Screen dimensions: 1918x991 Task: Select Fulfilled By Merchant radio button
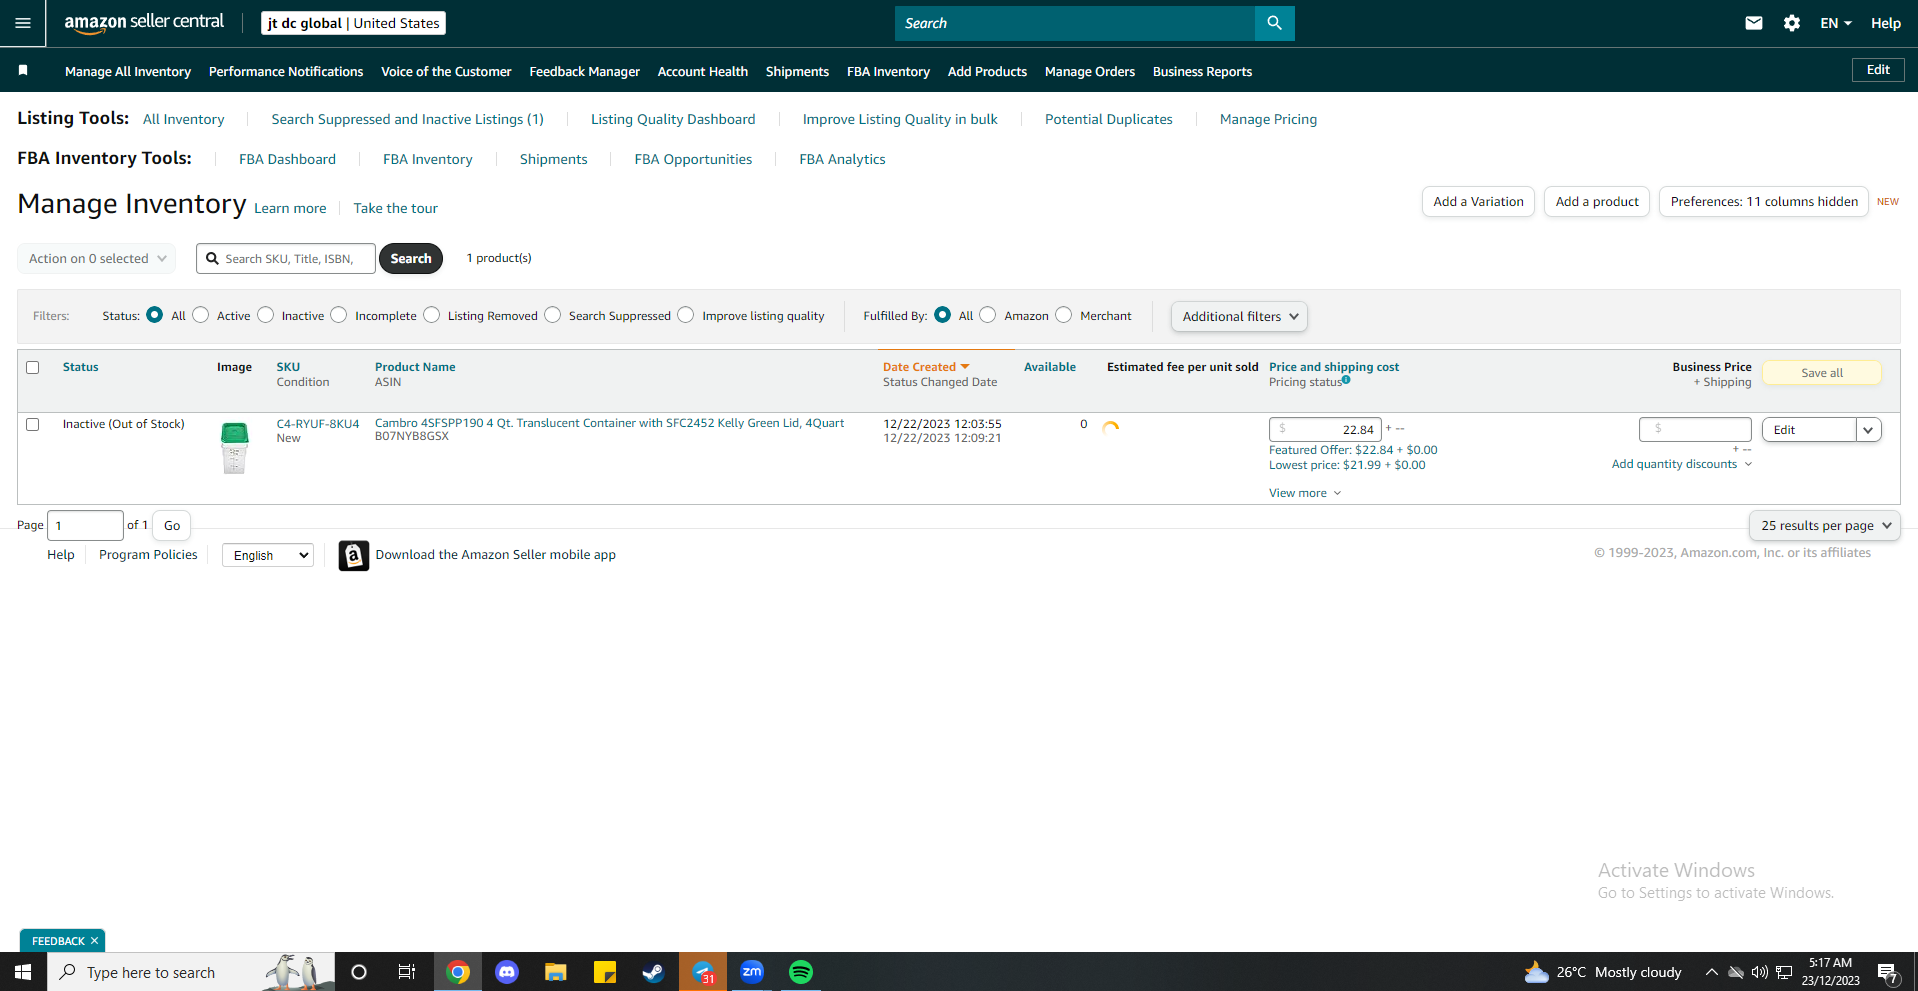coord(1064,315)
